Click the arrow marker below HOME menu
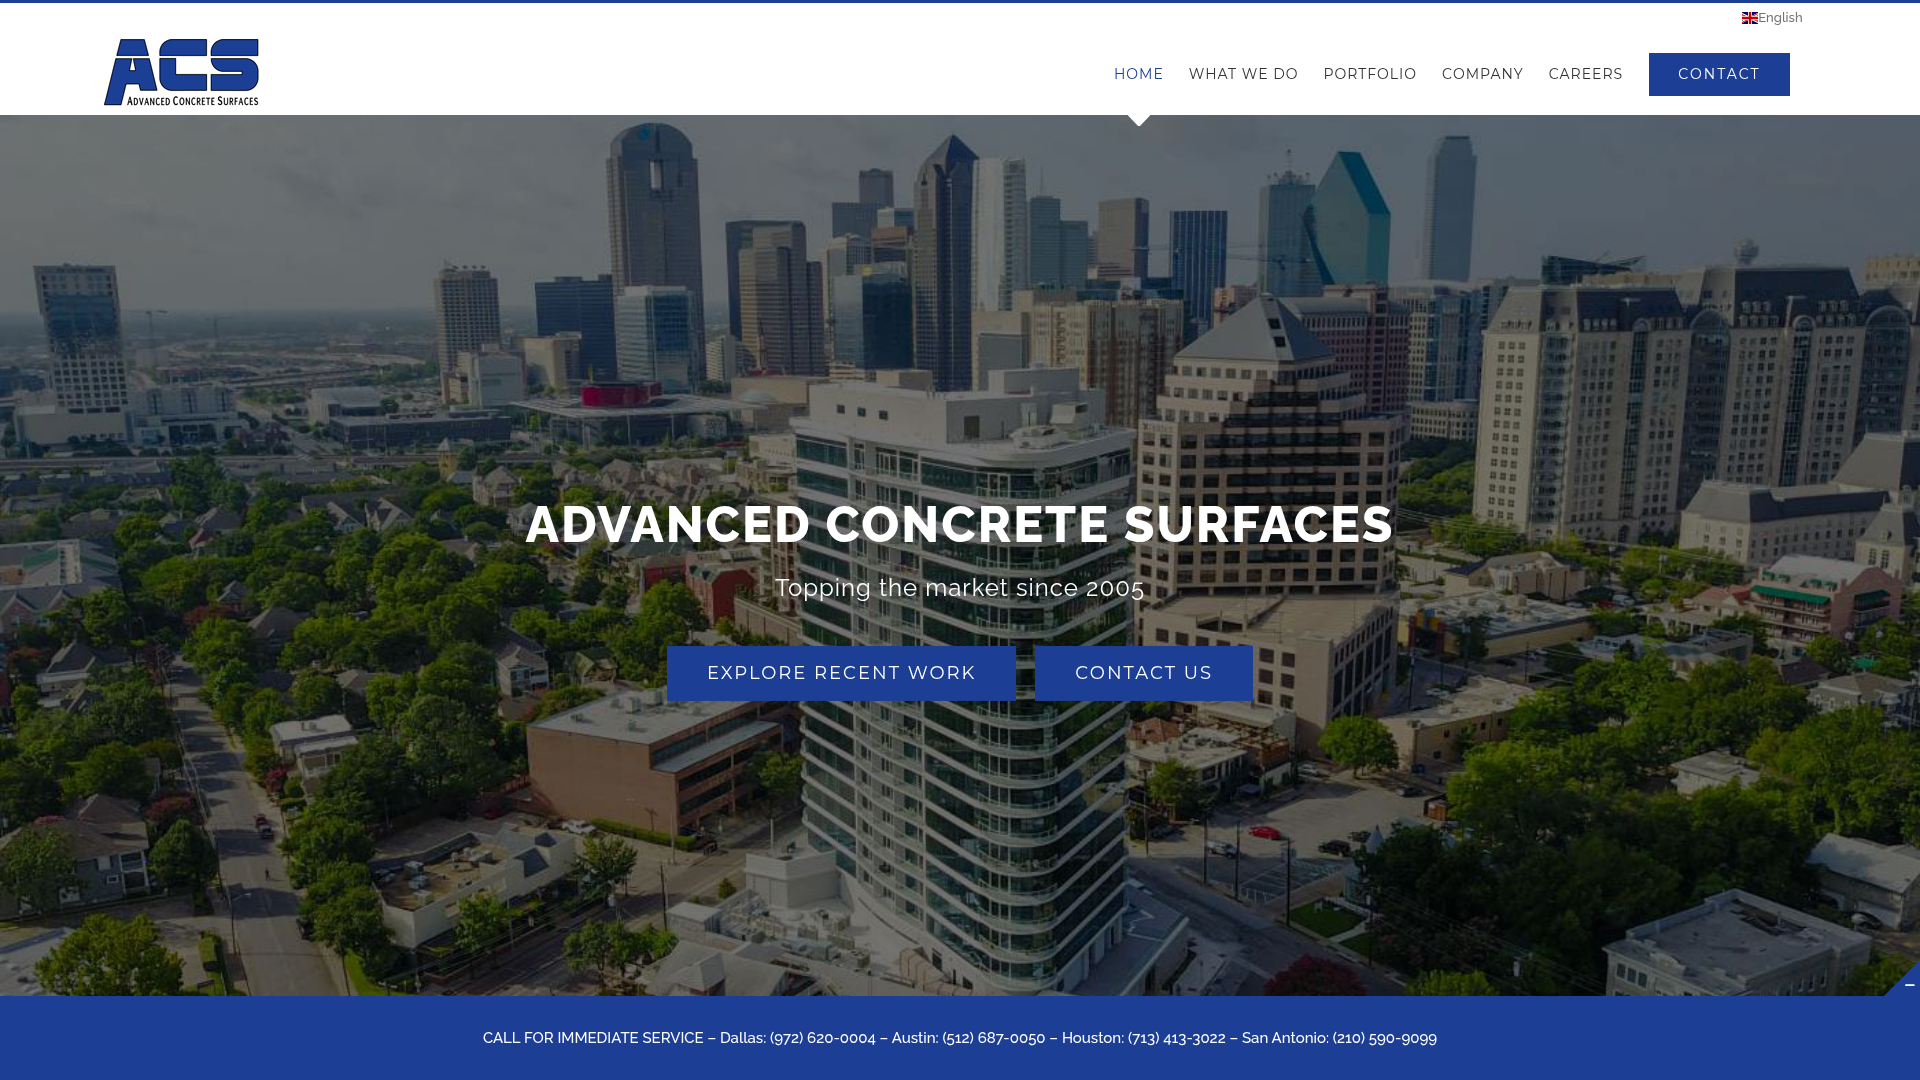 pyautogui.click(x=1138, y=118)
